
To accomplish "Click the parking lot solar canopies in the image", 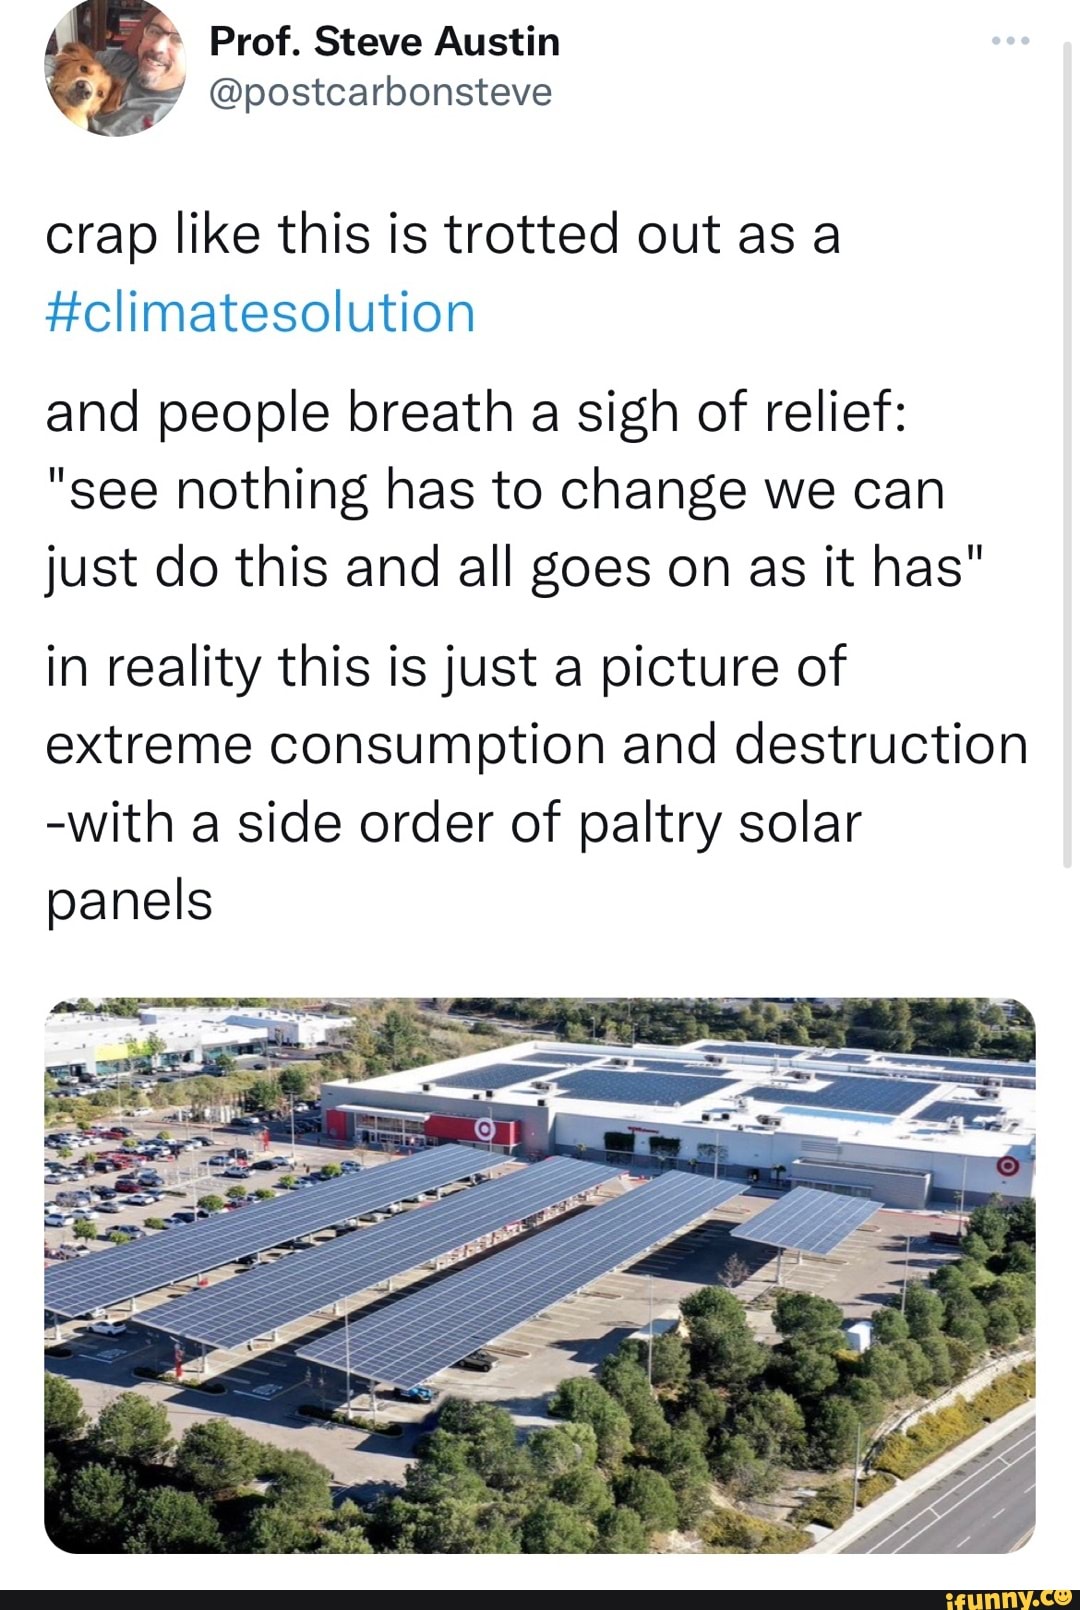I will (400, 1280).
